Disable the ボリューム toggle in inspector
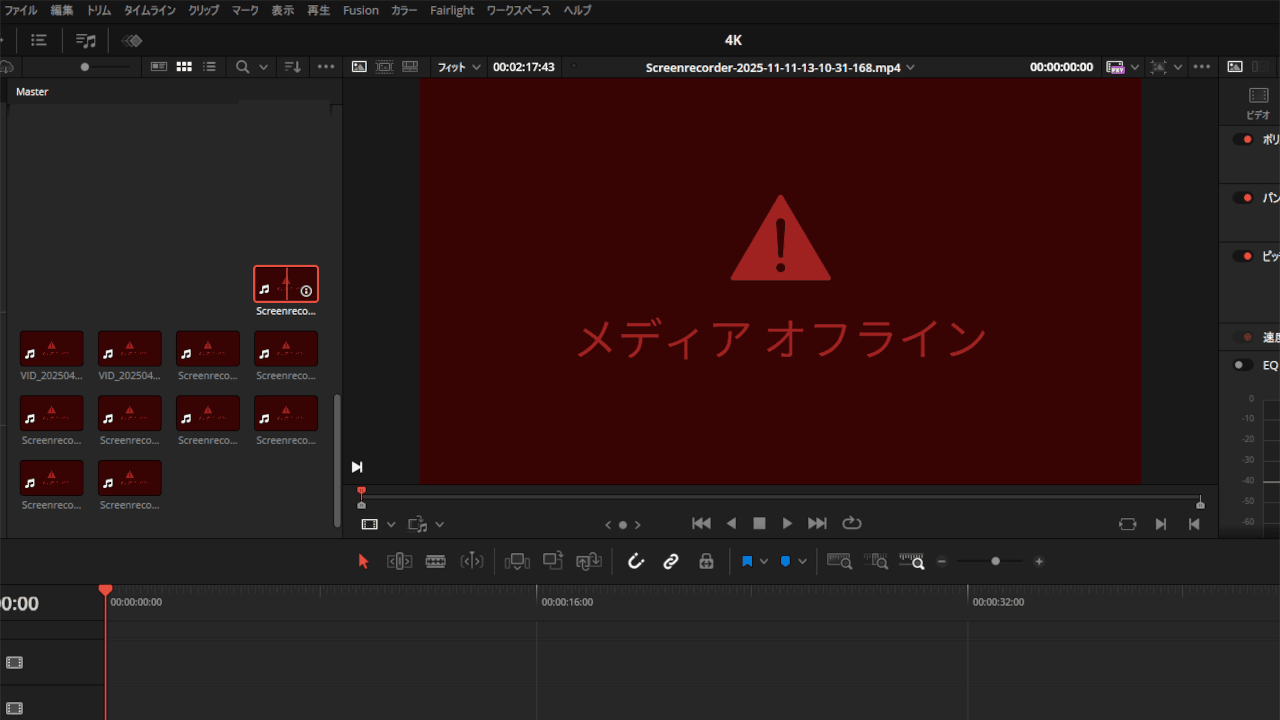The height and width of the screenshot is (720, 1280). 1243,140
